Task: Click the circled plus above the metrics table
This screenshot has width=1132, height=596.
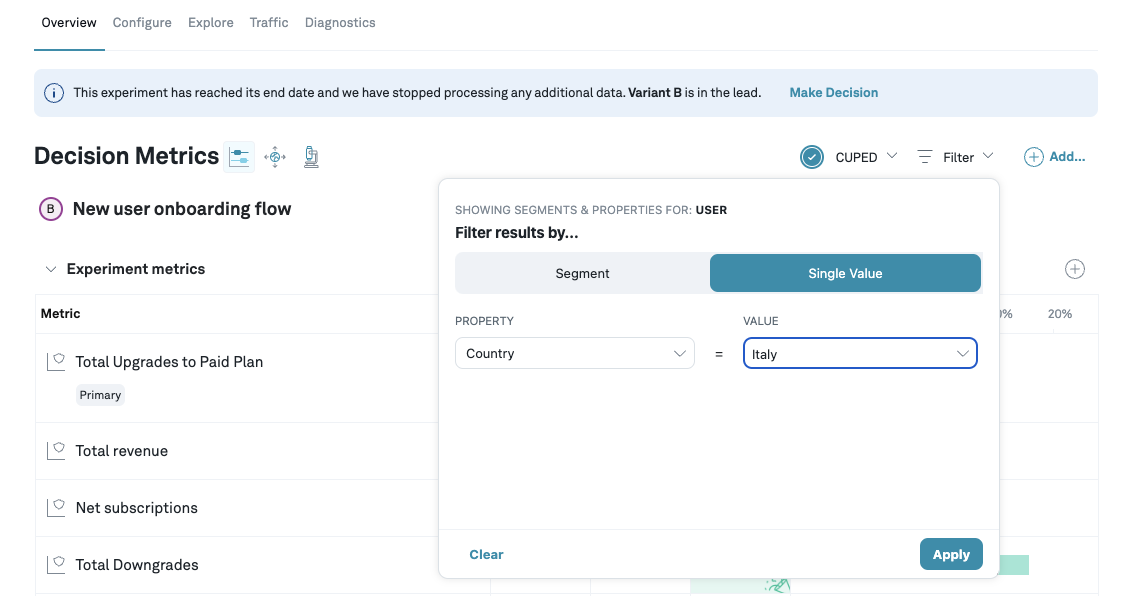Action: point(1074,269)
